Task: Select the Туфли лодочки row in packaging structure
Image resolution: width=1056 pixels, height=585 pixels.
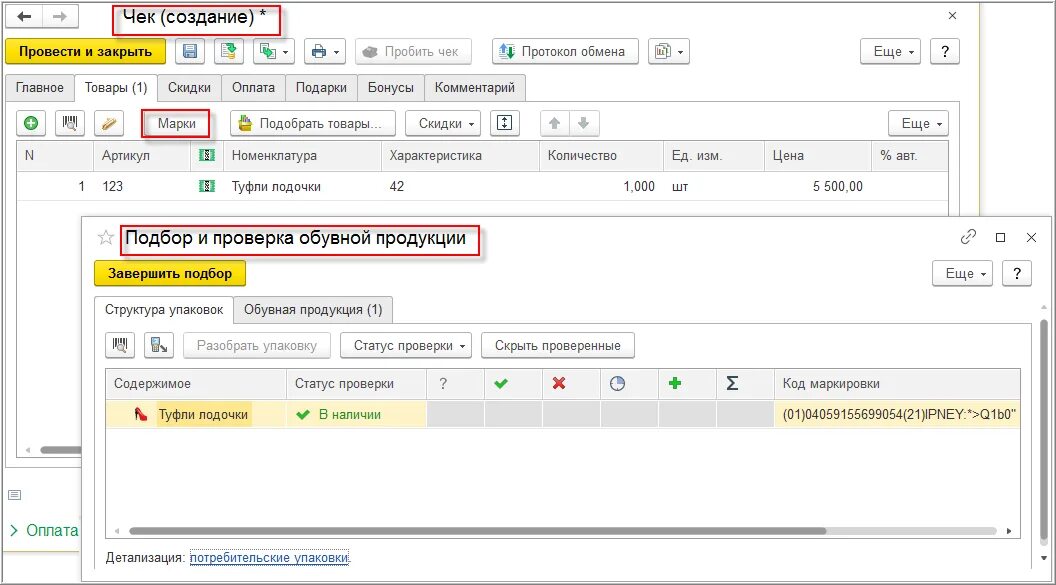Action: point(196,415)
